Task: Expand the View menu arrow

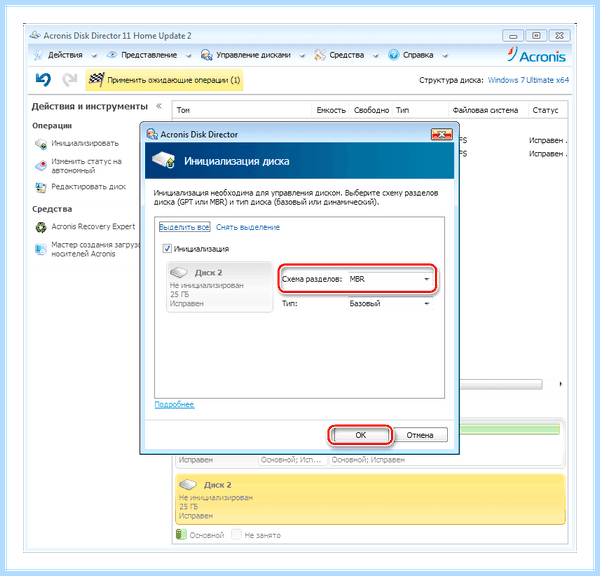Action: 188,56
